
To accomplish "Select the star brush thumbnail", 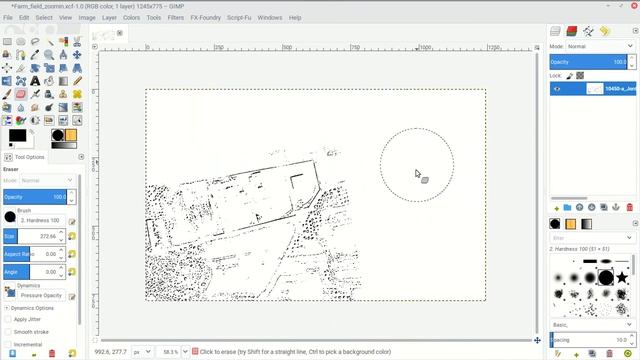I will (x=622, y=278).
